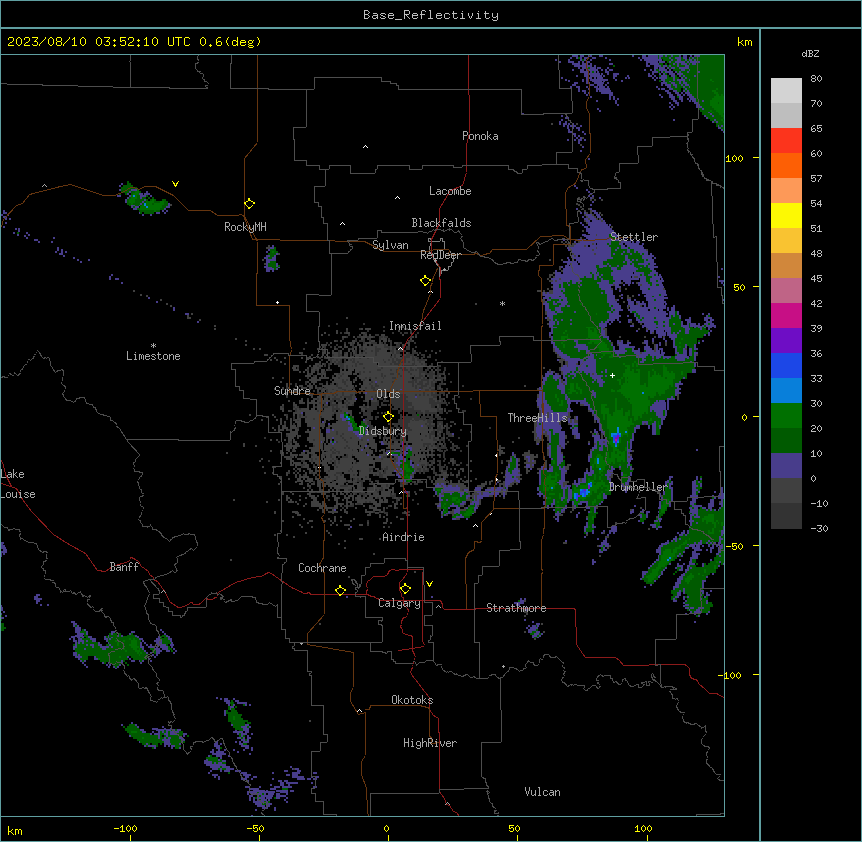Click the RockyMH label
Screen dimensions: 862x842
pyautogui.click(x=245, y=227)
